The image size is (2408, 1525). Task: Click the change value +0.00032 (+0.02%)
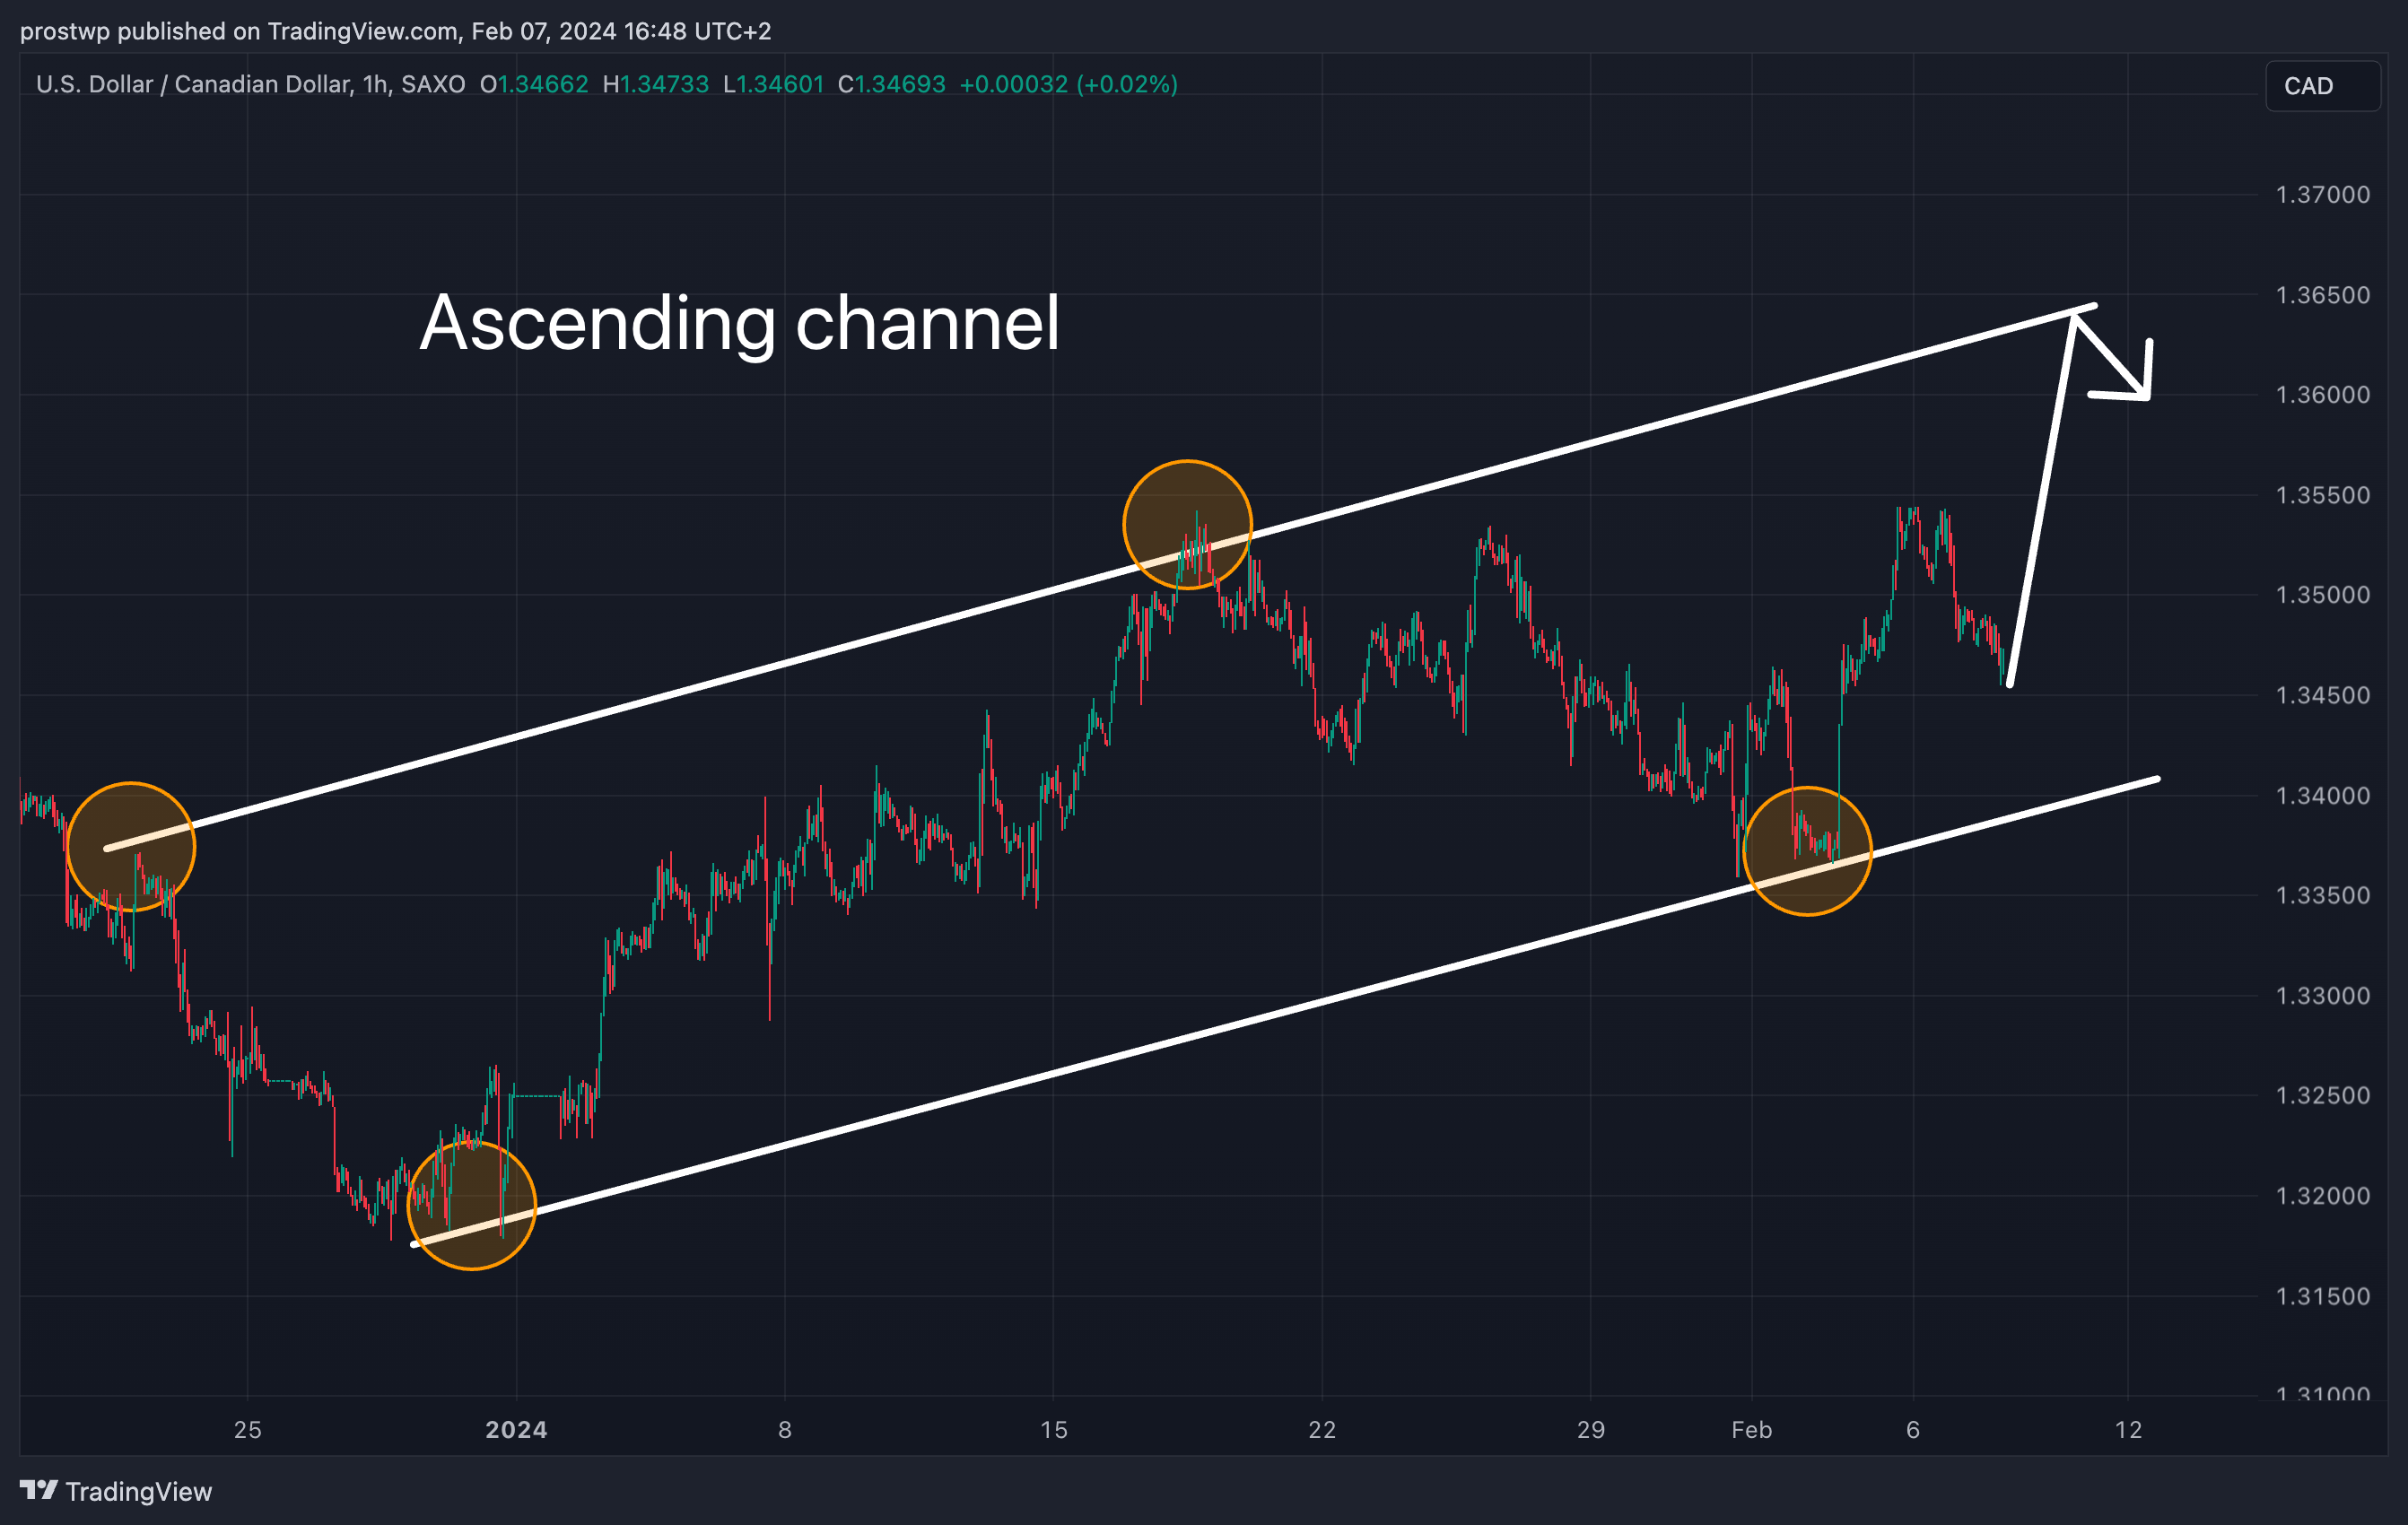pyautogui.click(x=1069, y=84)
